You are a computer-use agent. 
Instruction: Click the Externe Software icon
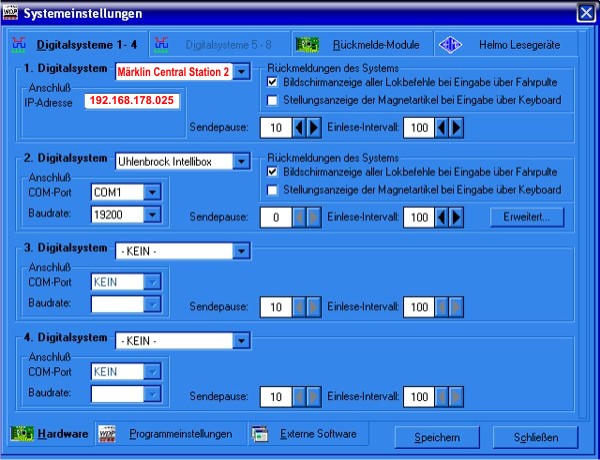point(260,434)
